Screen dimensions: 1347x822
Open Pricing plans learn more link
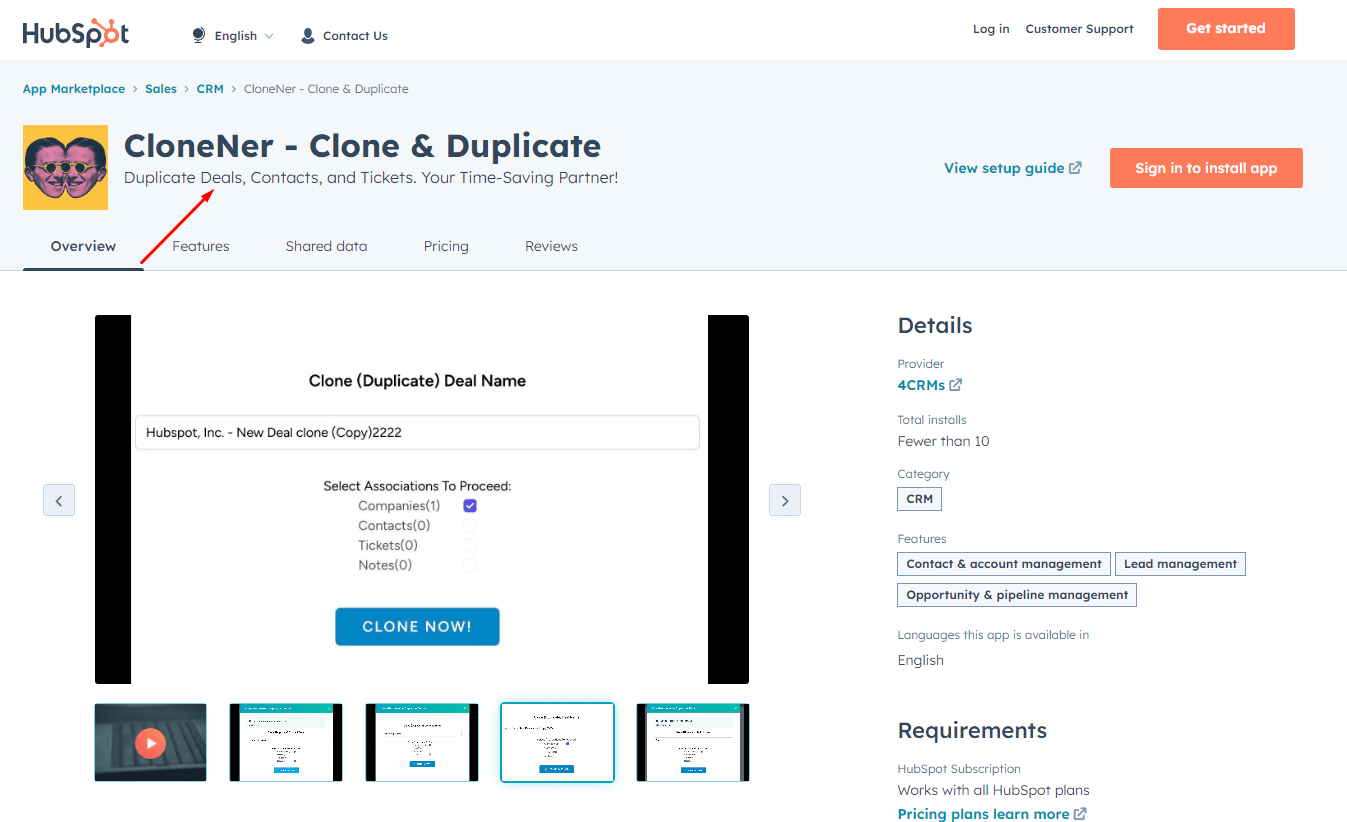click(x=983, y=814)
